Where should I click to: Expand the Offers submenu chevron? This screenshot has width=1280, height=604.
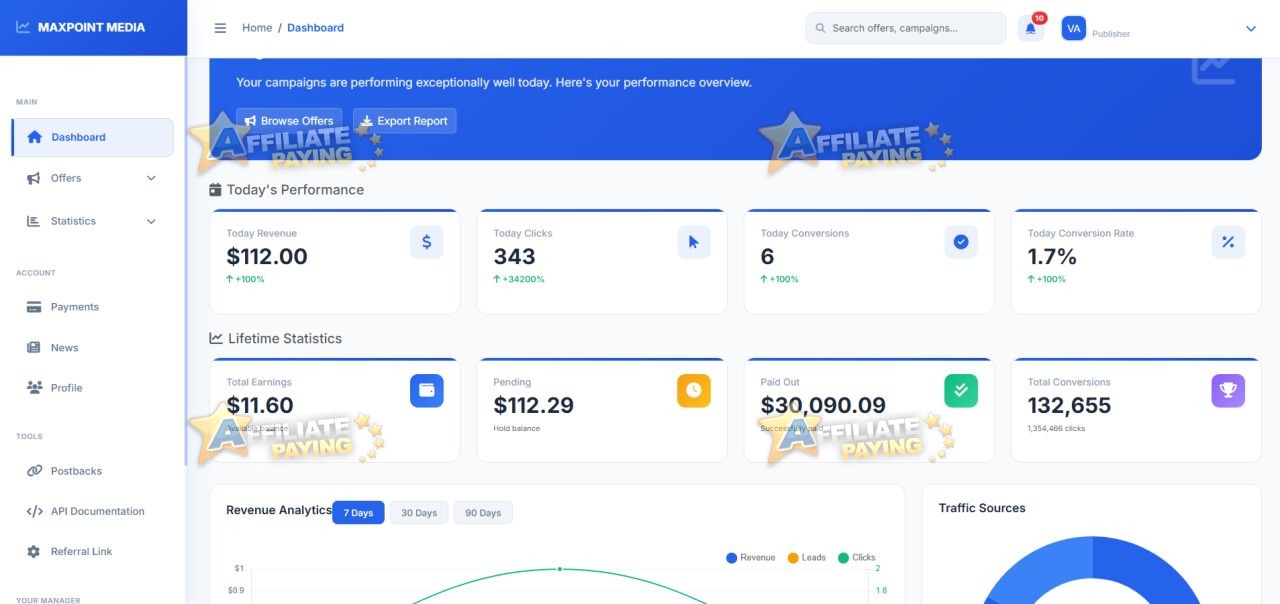click(x=152, y=178)
